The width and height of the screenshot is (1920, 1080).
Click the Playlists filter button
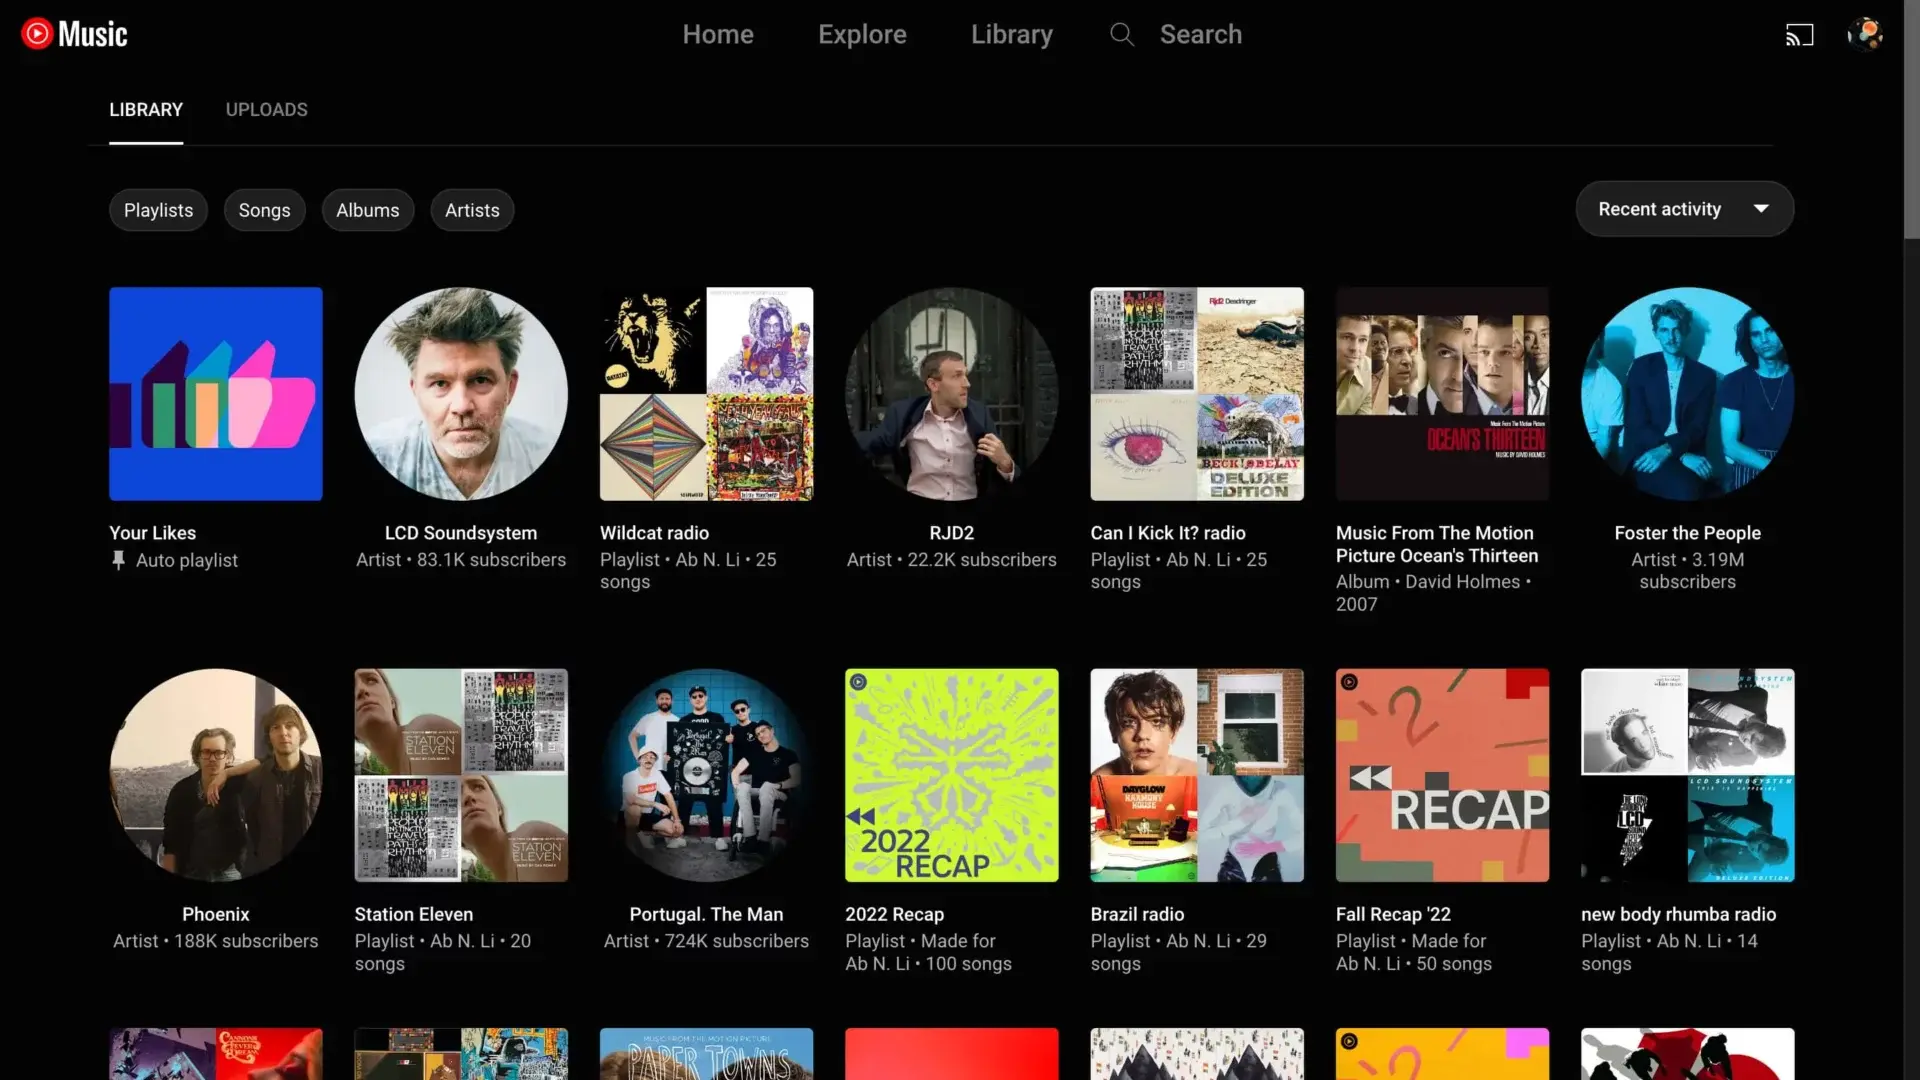(x=158, y=210)
